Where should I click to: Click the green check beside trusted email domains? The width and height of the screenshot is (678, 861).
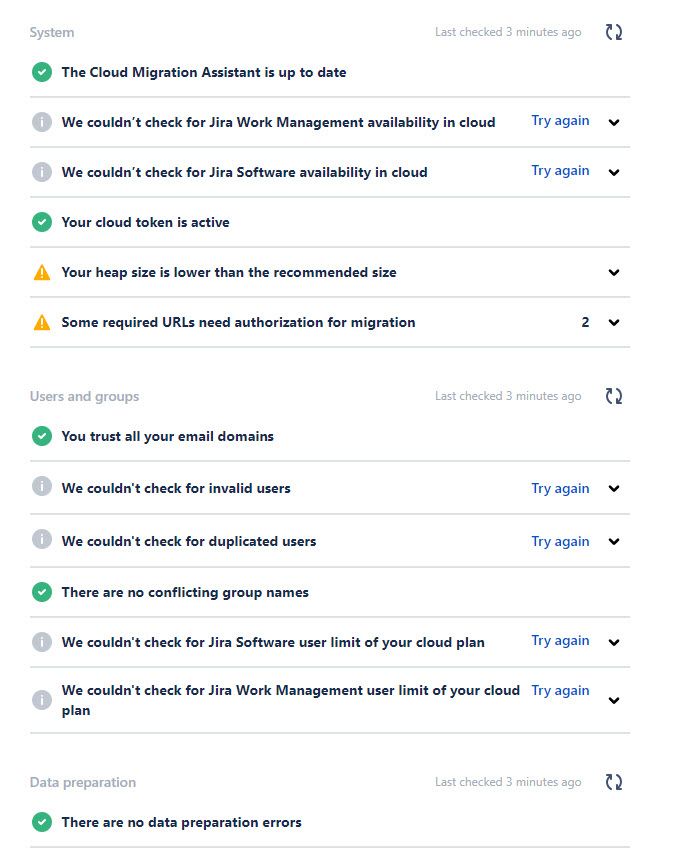pyautogui.click(x=42, y=436)
